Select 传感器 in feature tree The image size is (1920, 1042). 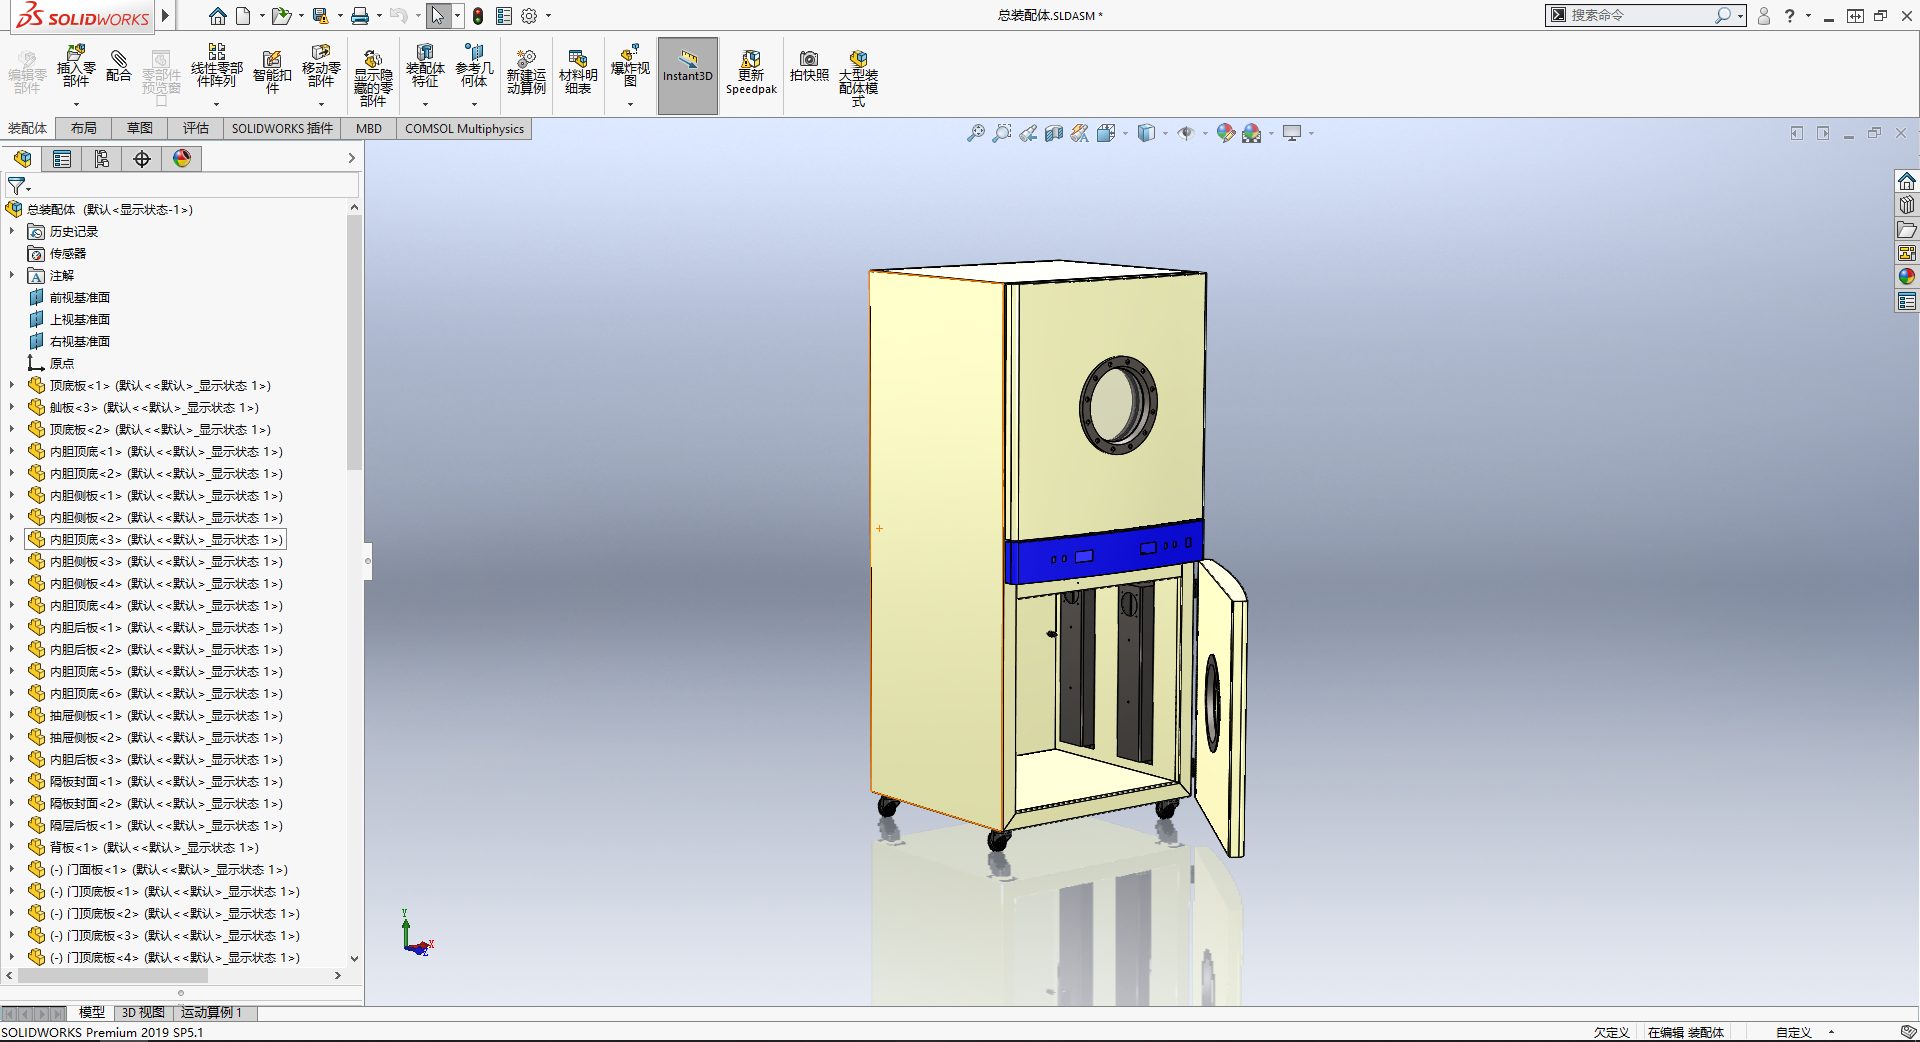68,253
